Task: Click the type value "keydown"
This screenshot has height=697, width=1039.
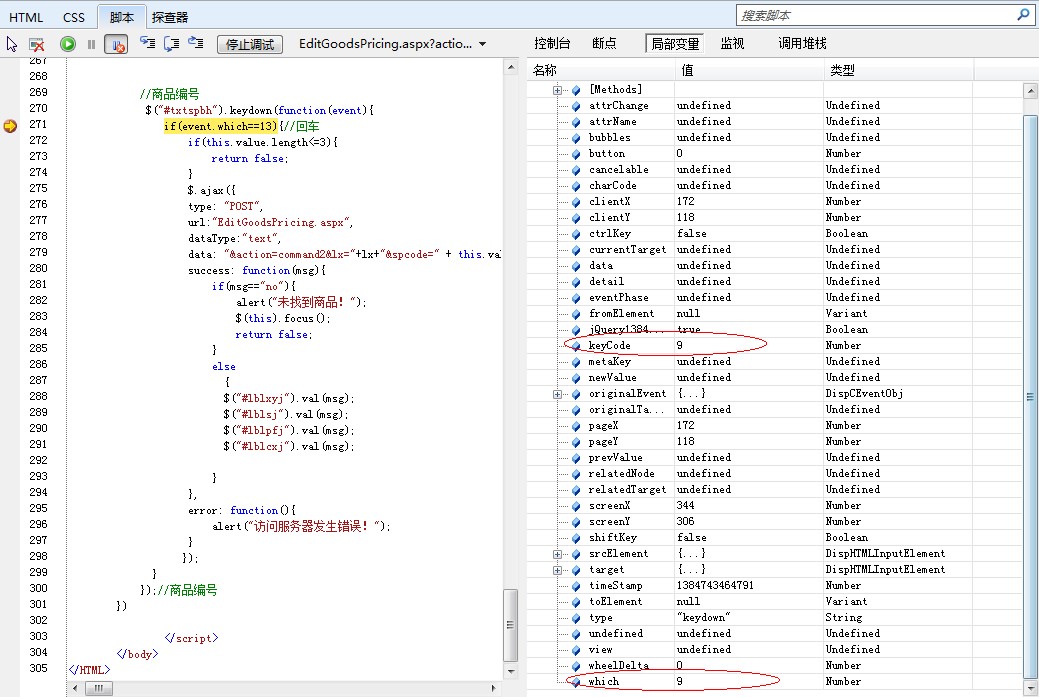Action: pos(703,617)
